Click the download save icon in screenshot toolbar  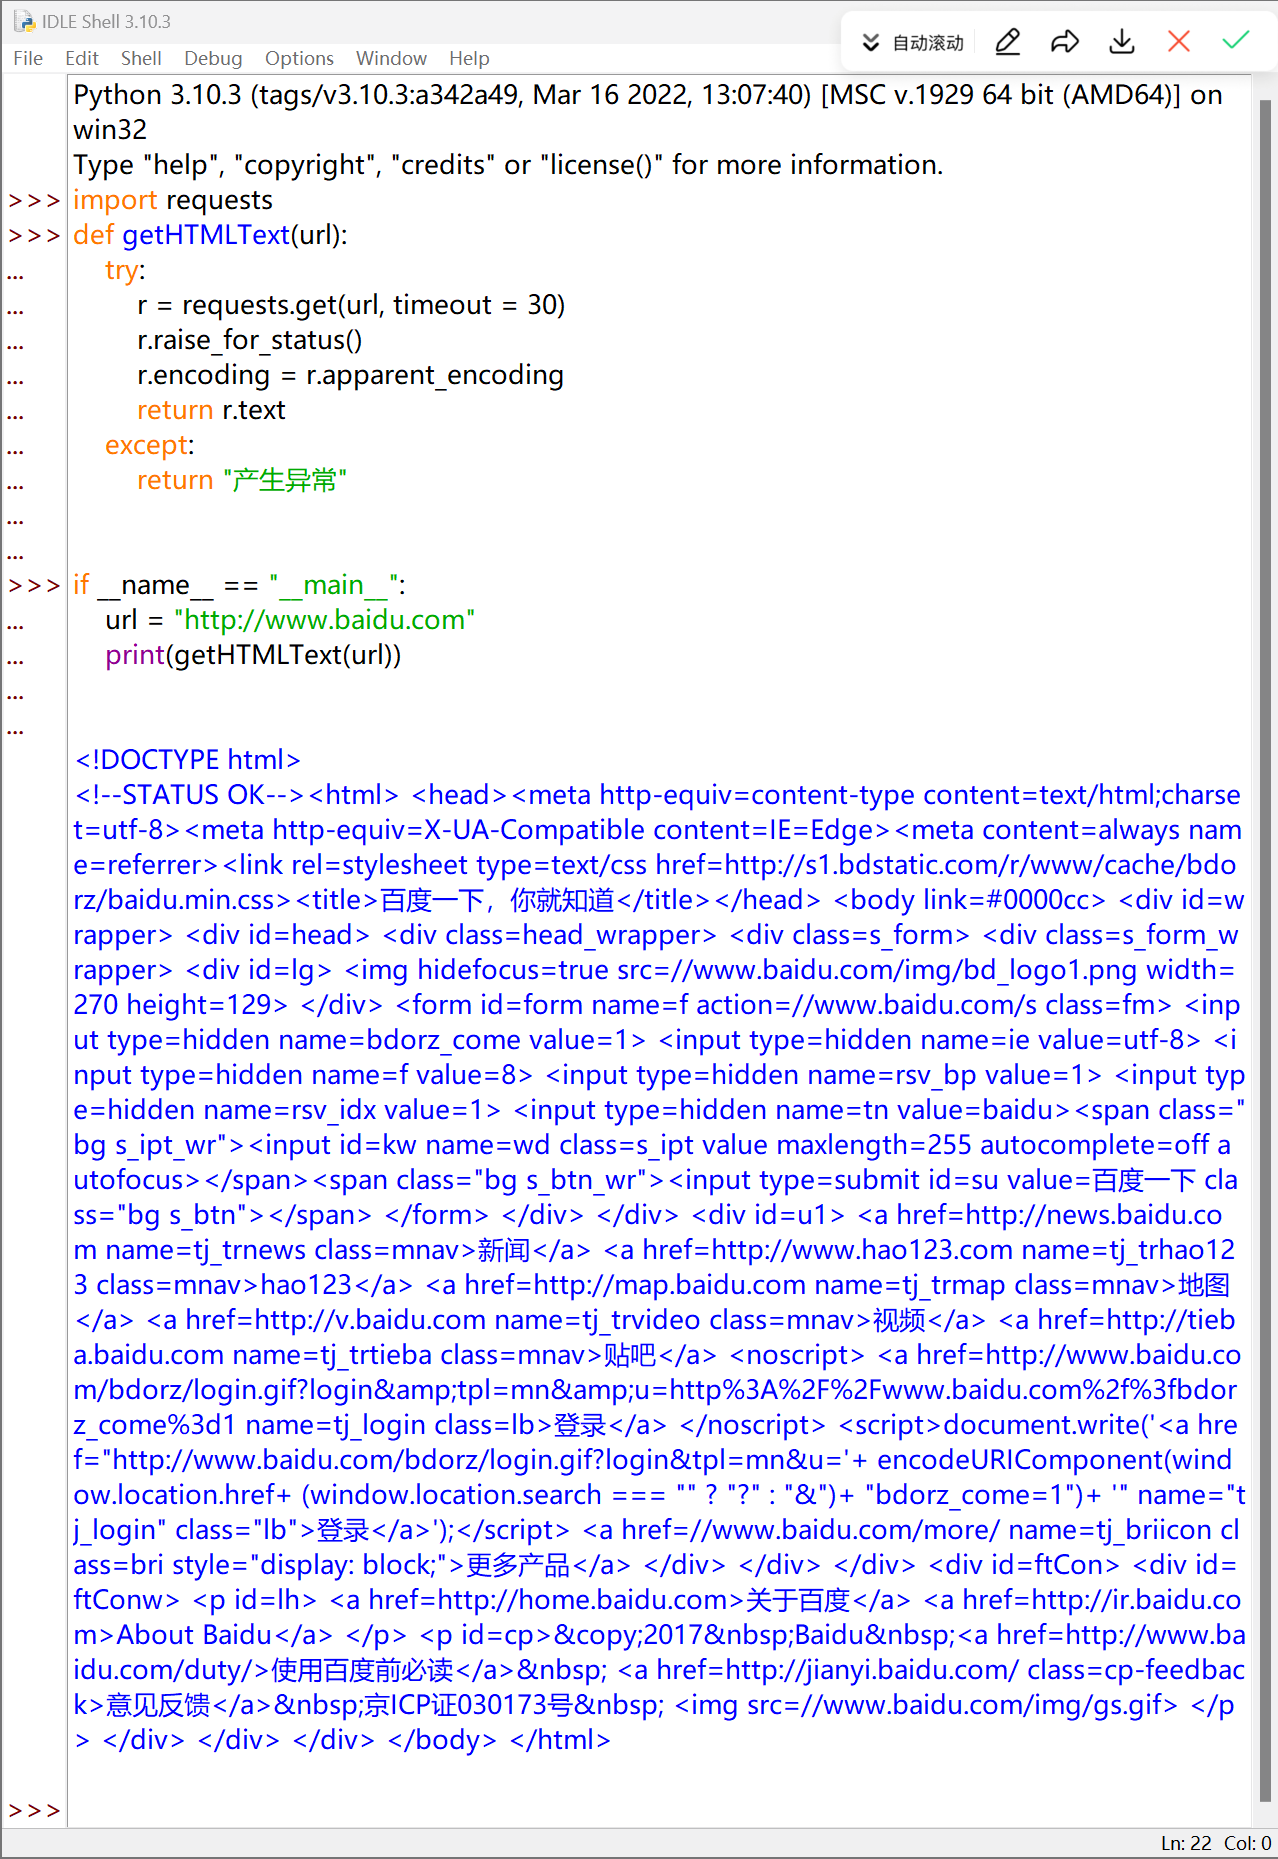1122,42
